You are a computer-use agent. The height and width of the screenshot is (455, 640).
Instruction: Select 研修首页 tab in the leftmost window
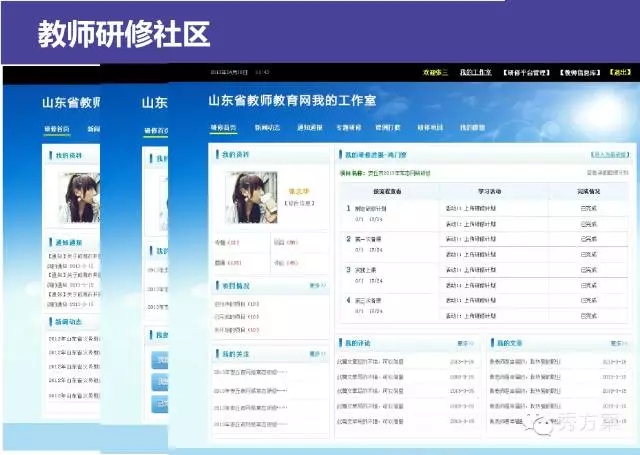pos(57,129)
